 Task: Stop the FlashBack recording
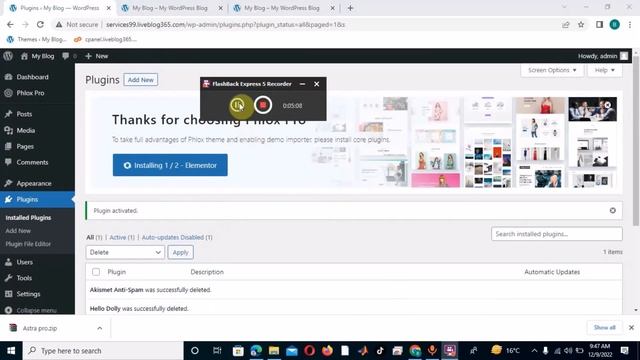(263, 105)
